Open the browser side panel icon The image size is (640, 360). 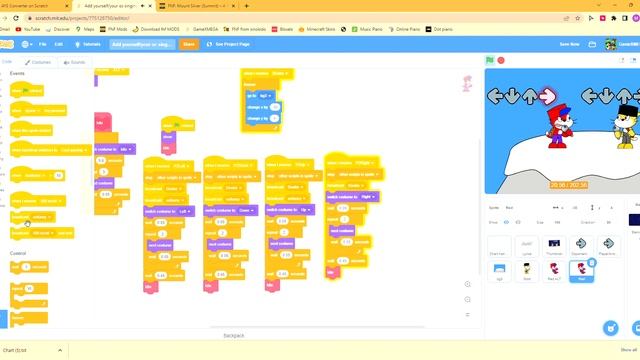click(624, 18)
